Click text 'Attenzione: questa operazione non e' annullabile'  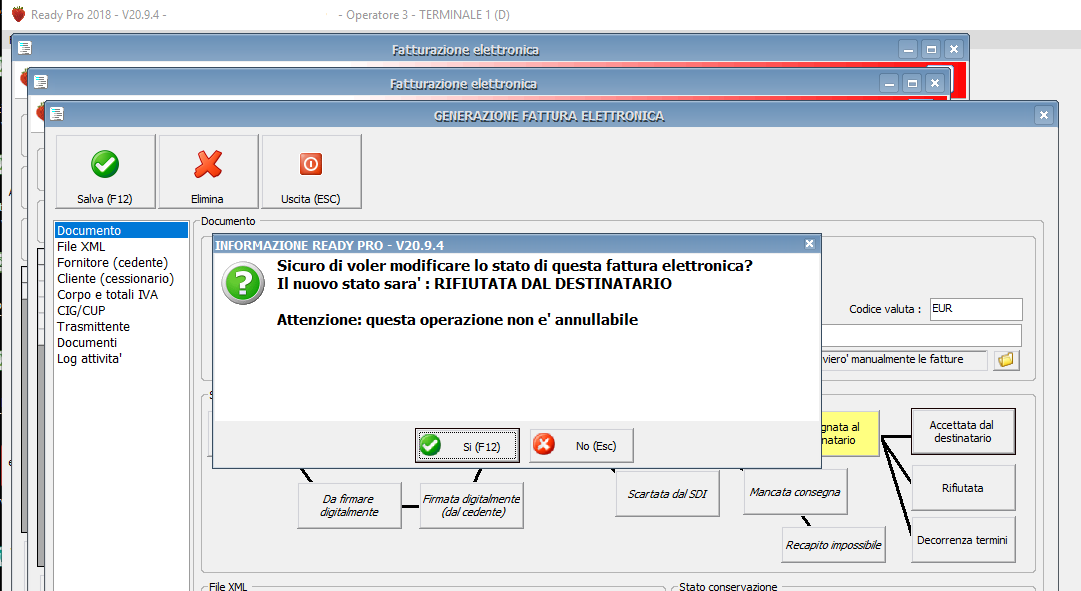click(x=457, y=319)
